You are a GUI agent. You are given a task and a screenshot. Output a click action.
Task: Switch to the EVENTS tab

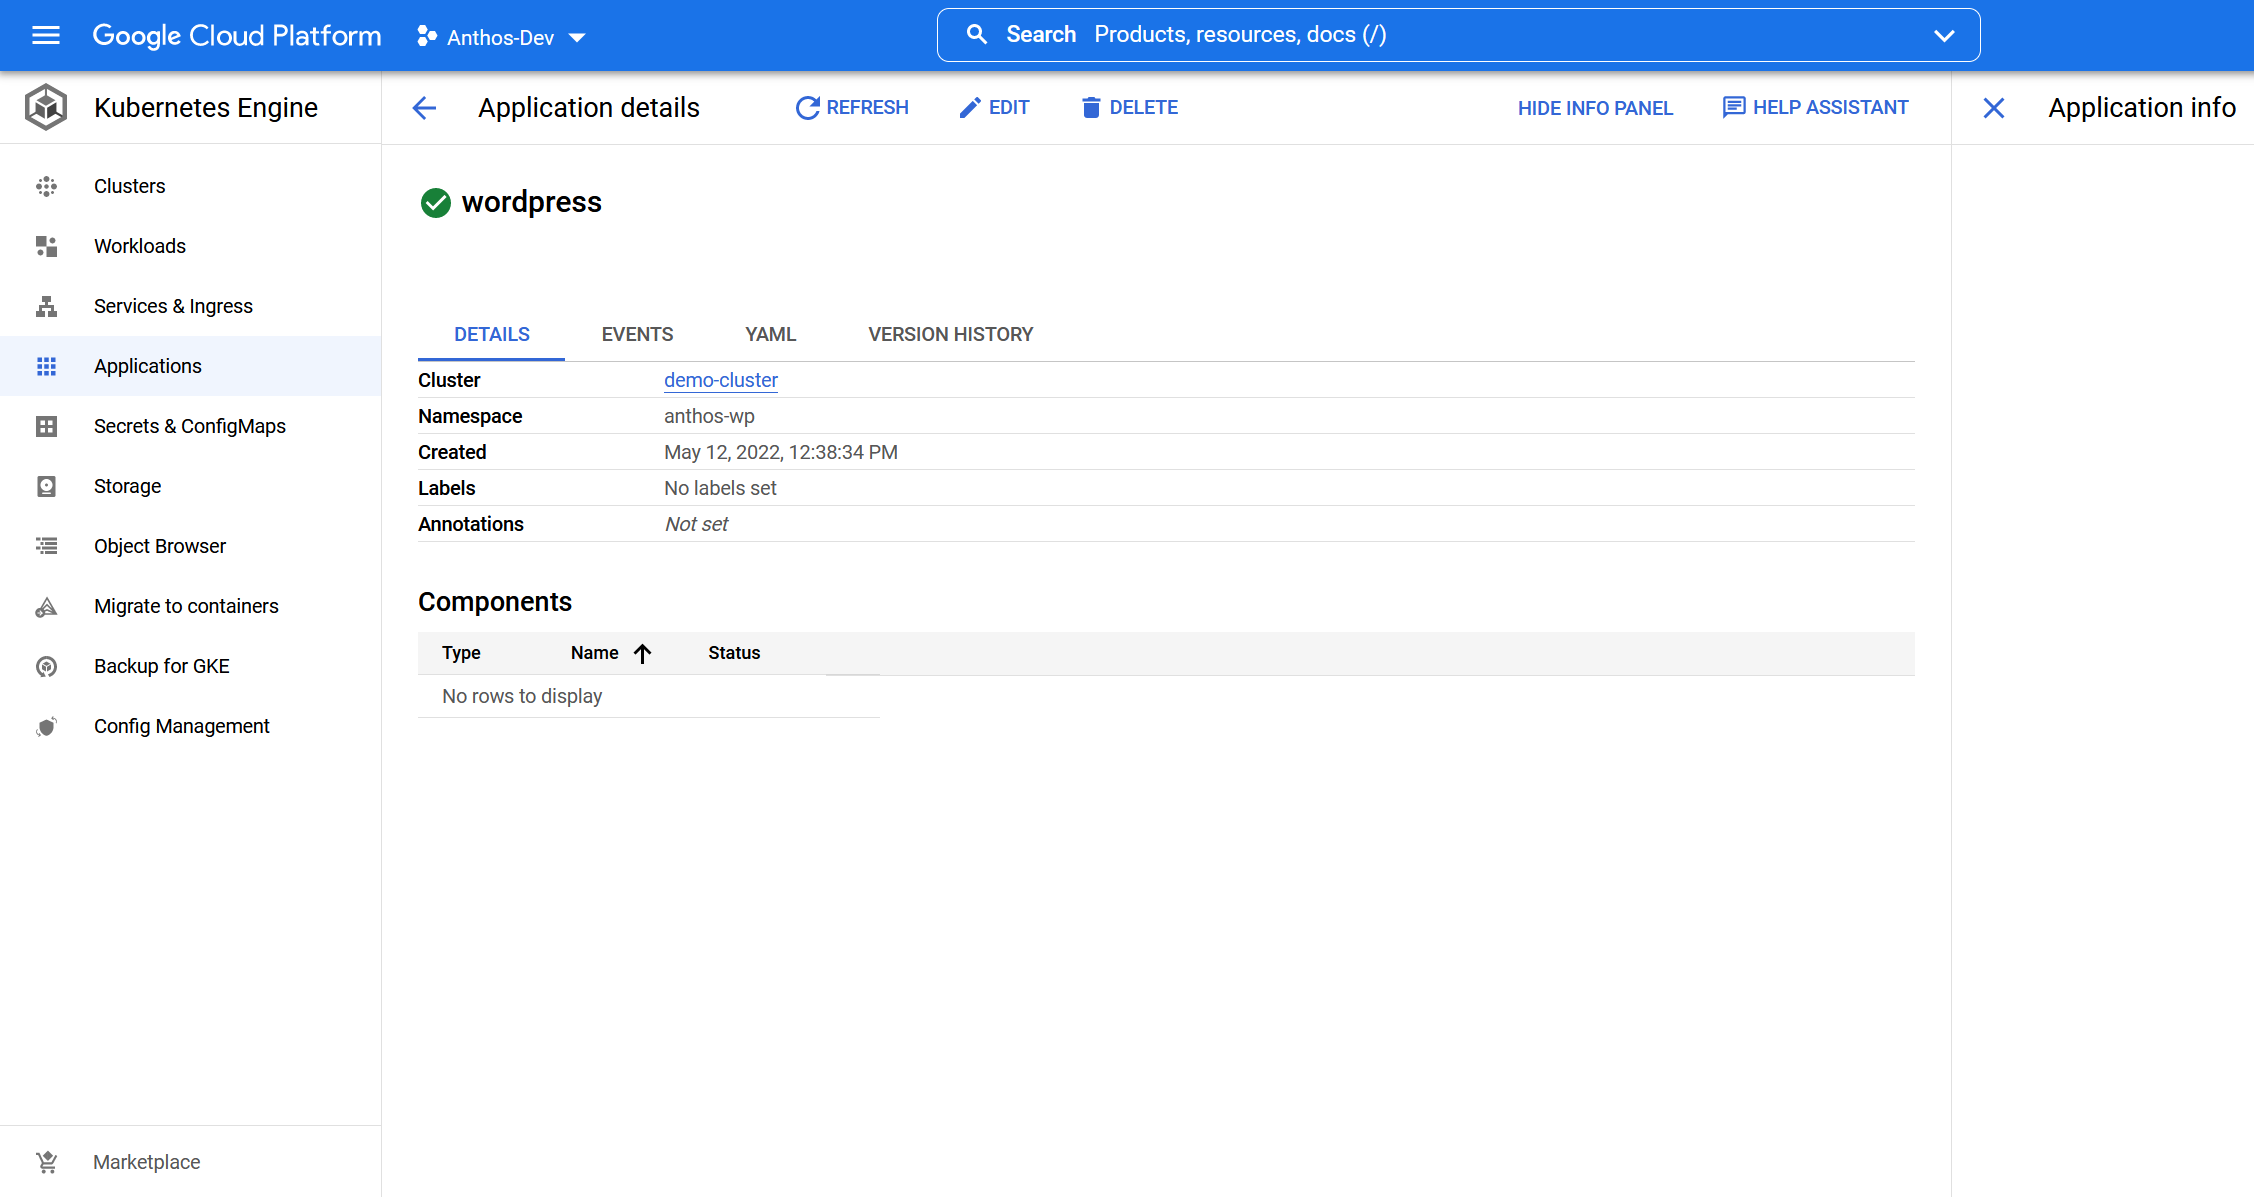(x=637, y=334)
